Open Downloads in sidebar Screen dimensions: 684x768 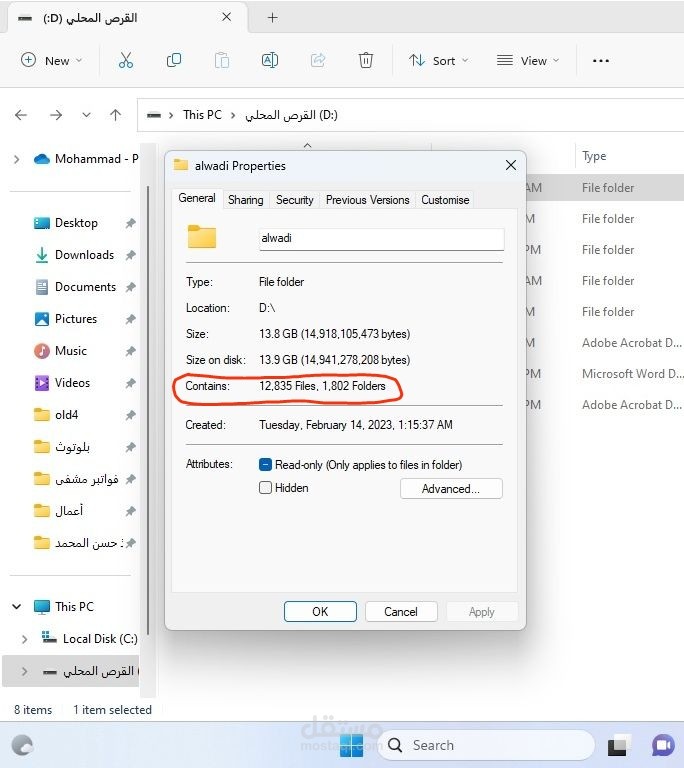point(84,255)
